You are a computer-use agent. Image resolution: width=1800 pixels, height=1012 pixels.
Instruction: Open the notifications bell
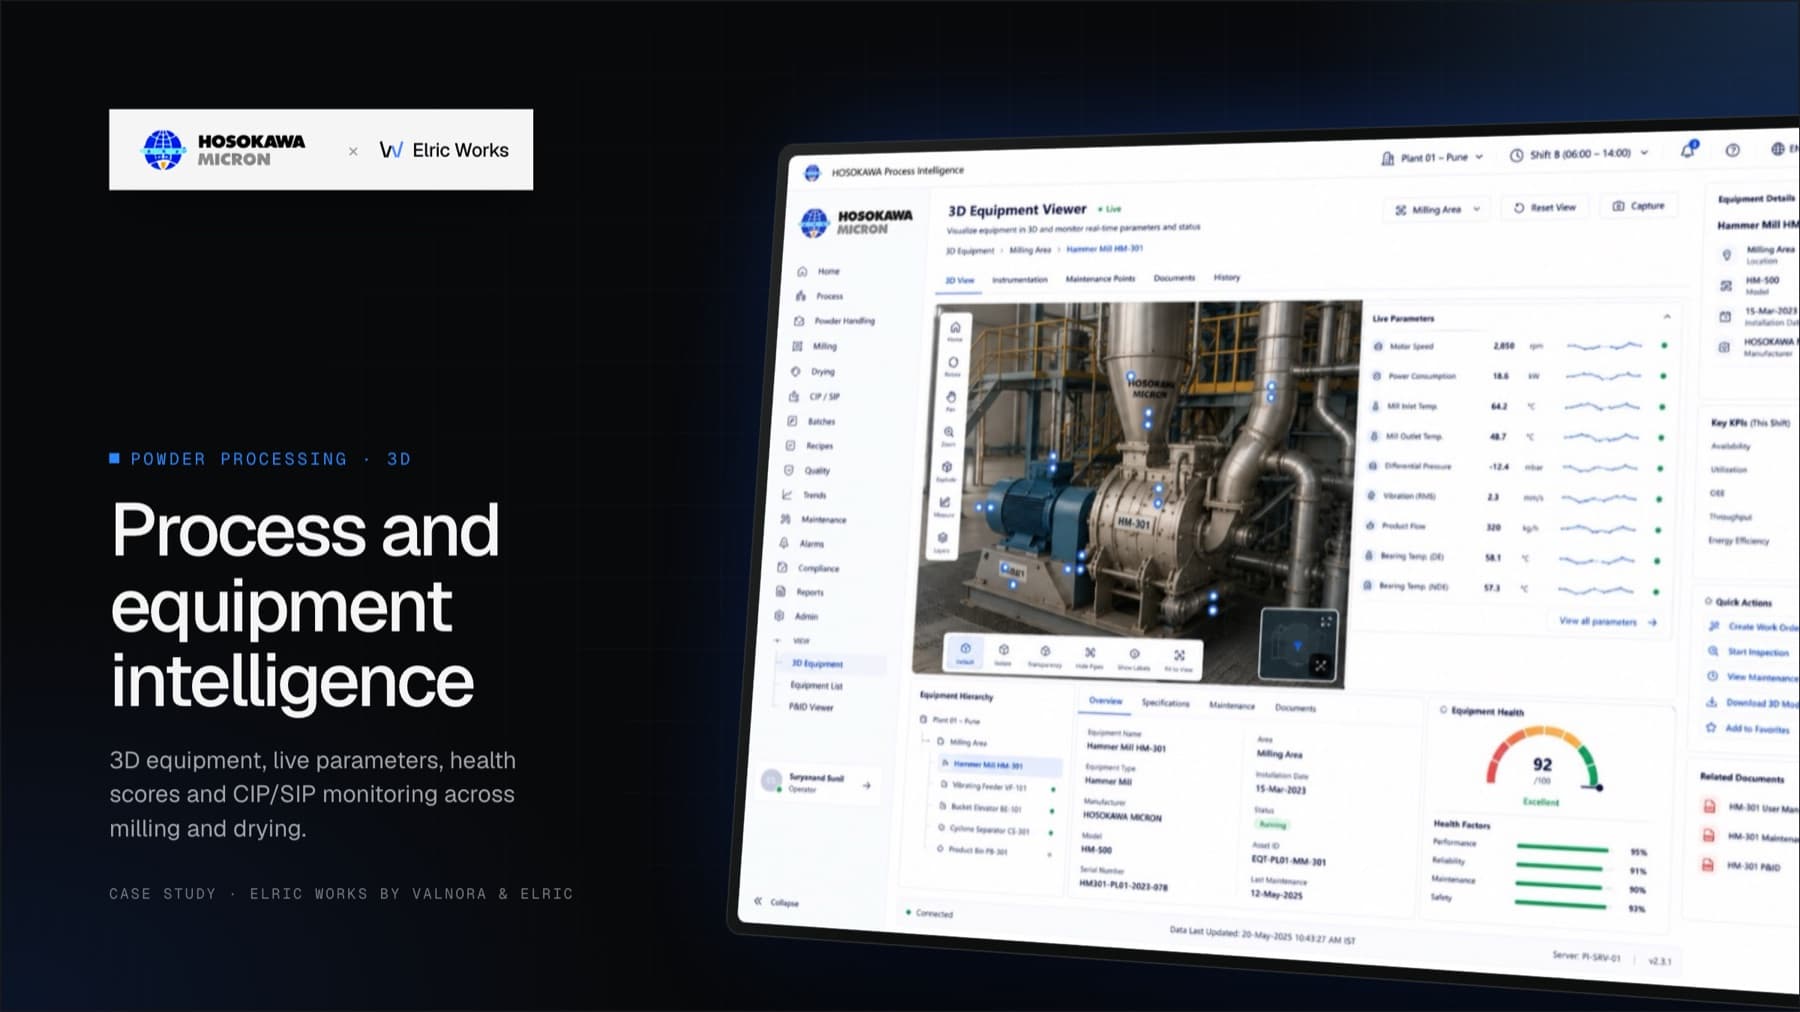[1688, 150]
